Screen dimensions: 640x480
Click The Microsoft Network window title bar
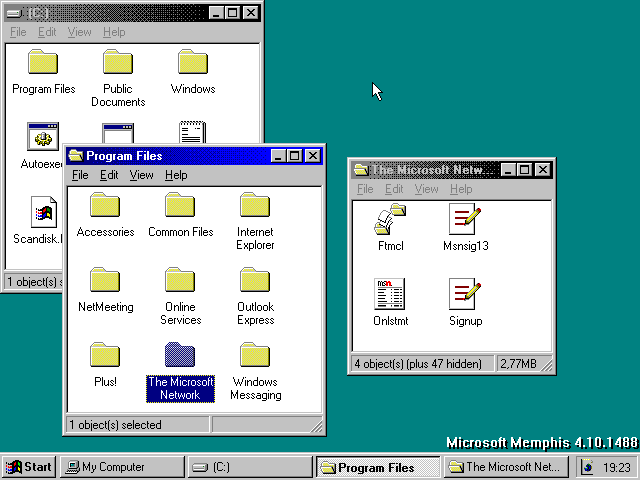[451, 169]
